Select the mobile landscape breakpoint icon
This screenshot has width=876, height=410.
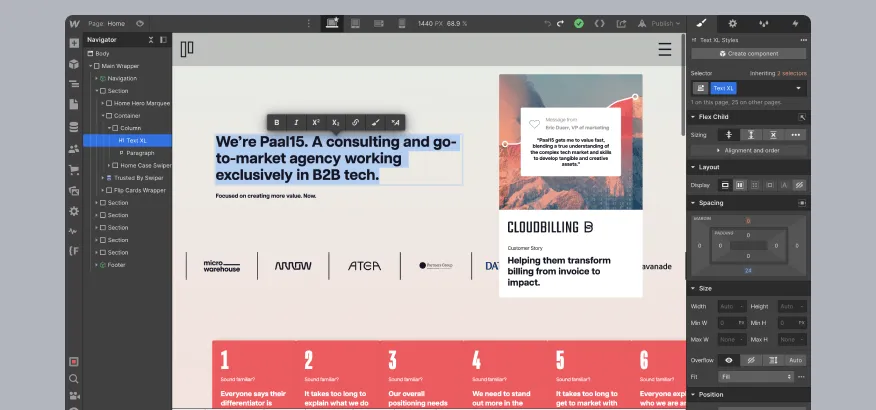point(378,23)
